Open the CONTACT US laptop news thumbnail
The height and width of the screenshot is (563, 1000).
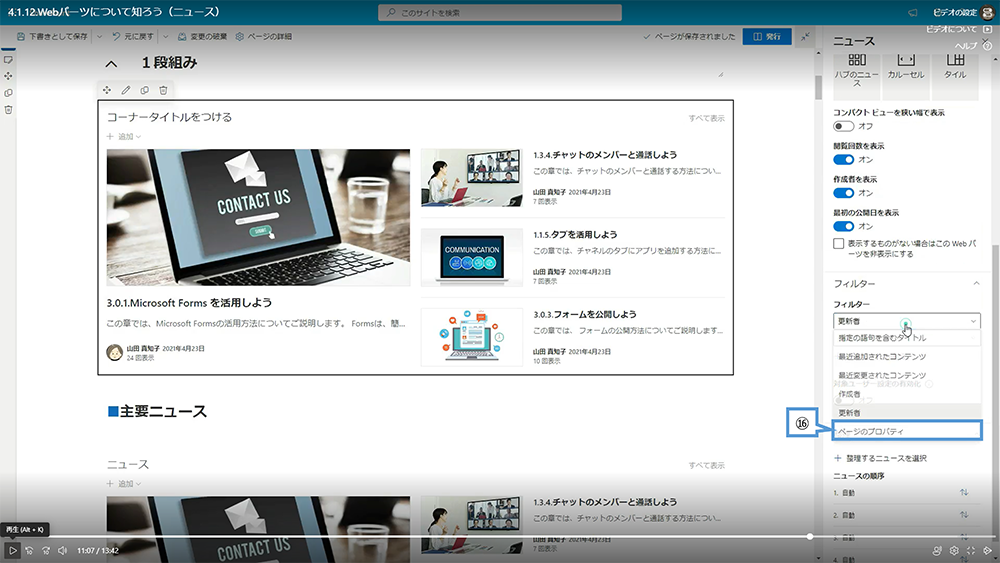(x=258, y=217)
